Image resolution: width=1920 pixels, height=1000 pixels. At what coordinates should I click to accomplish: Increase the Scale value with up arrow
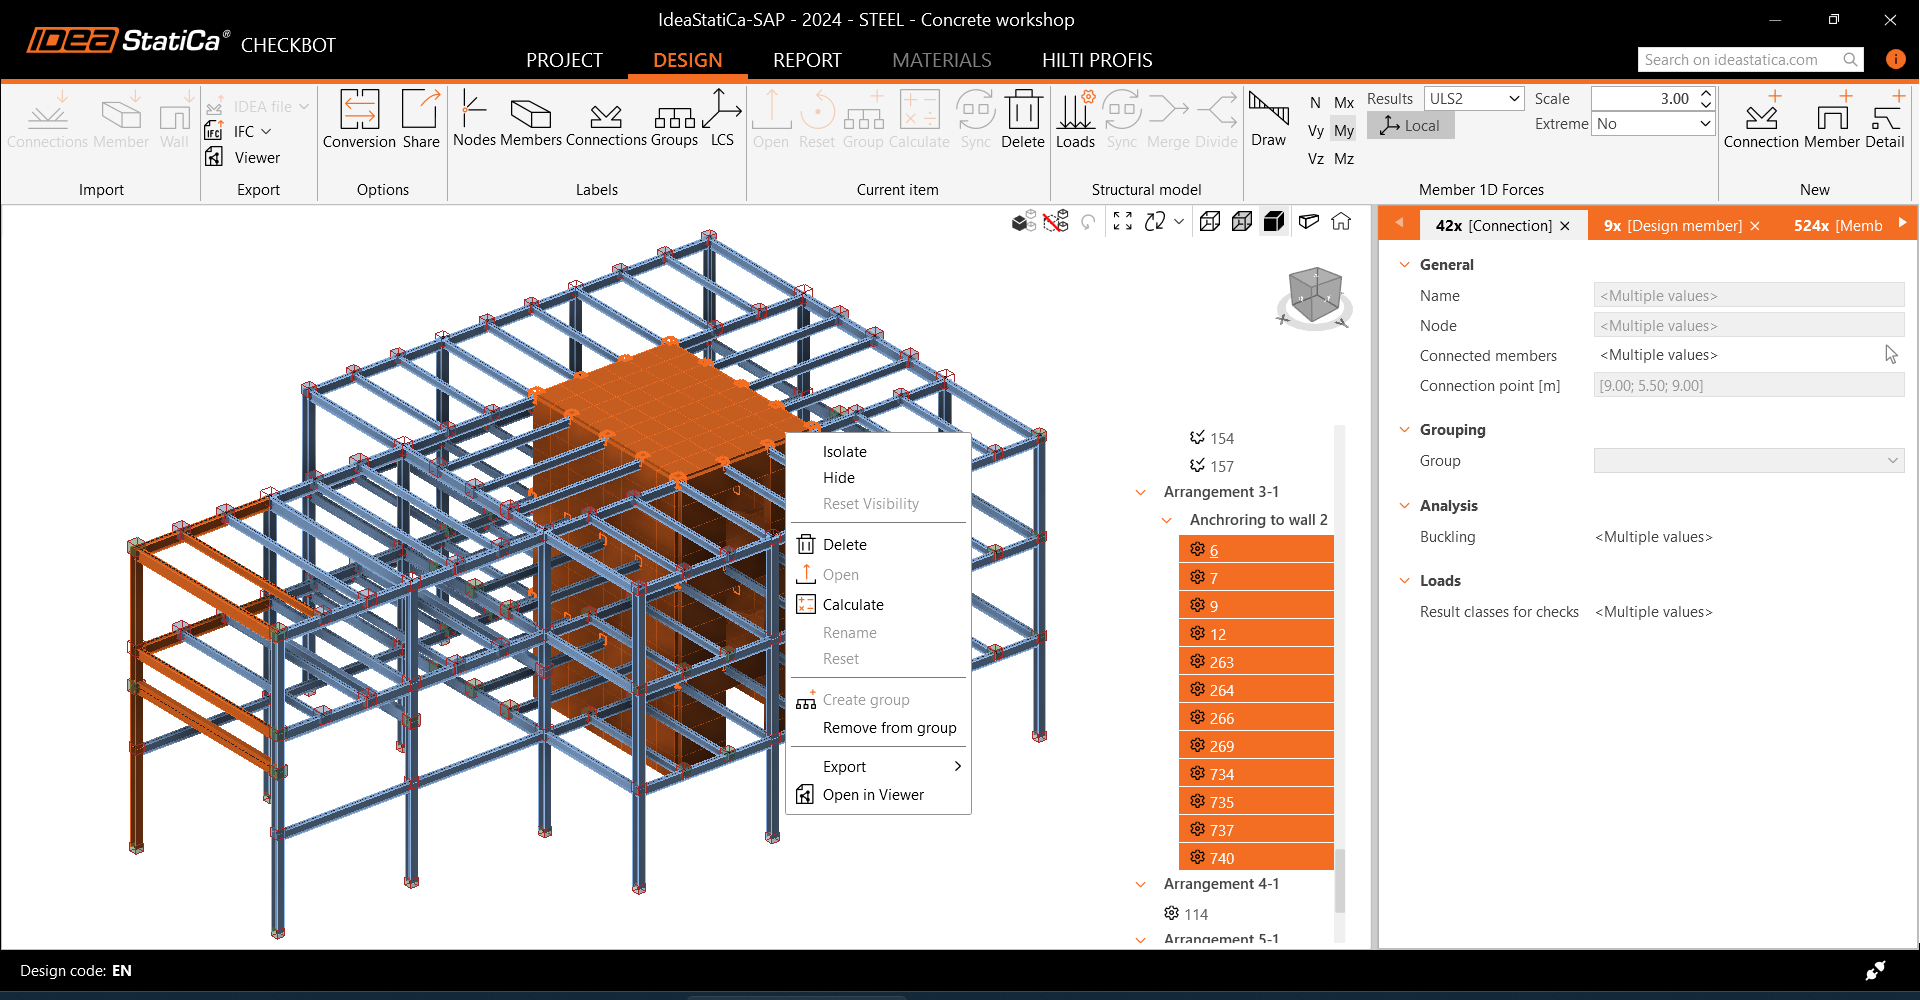click(x=1706, y=93)
